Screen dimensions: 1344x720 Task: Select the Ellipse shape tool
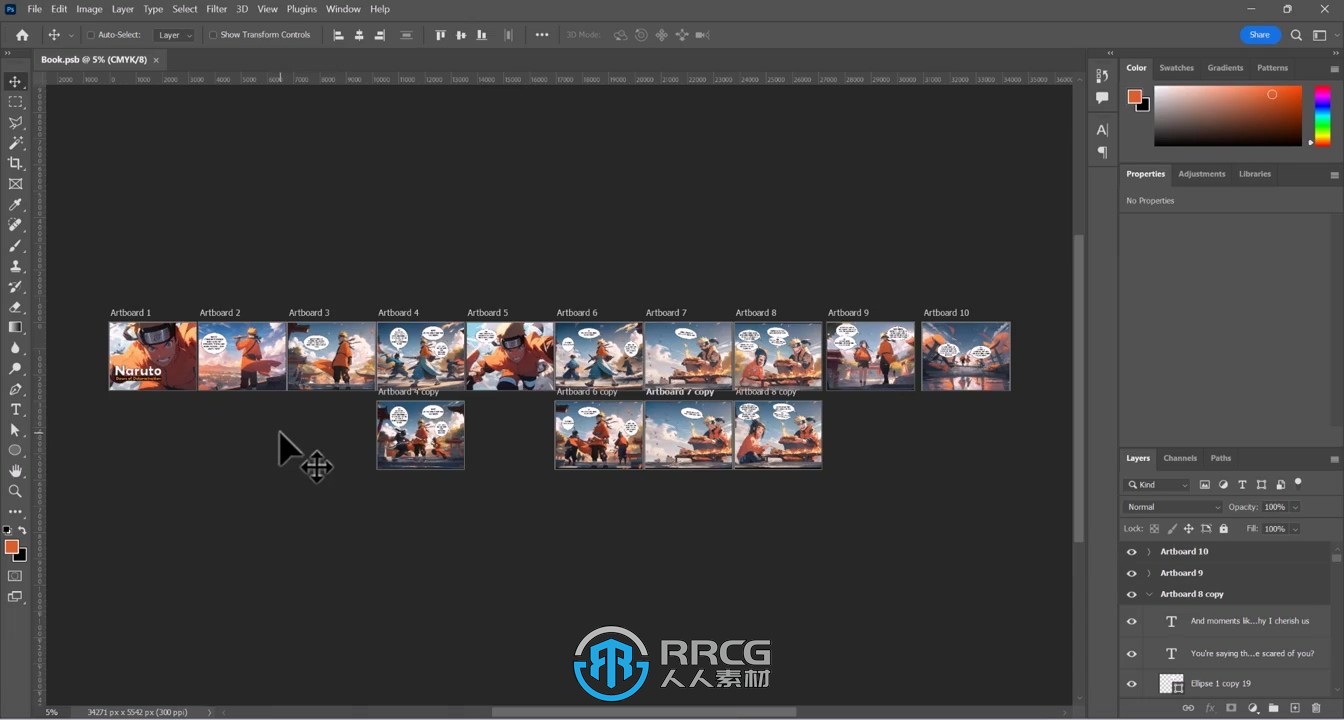15,450
